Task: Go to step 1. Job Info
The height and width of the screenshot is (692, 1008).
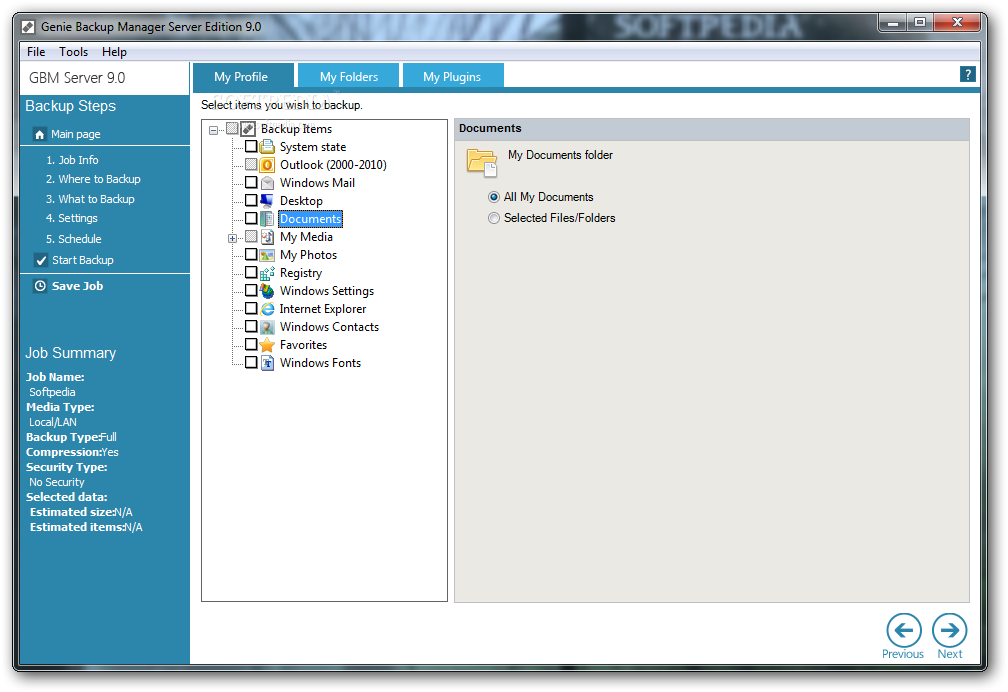Action: pos(73,160)
